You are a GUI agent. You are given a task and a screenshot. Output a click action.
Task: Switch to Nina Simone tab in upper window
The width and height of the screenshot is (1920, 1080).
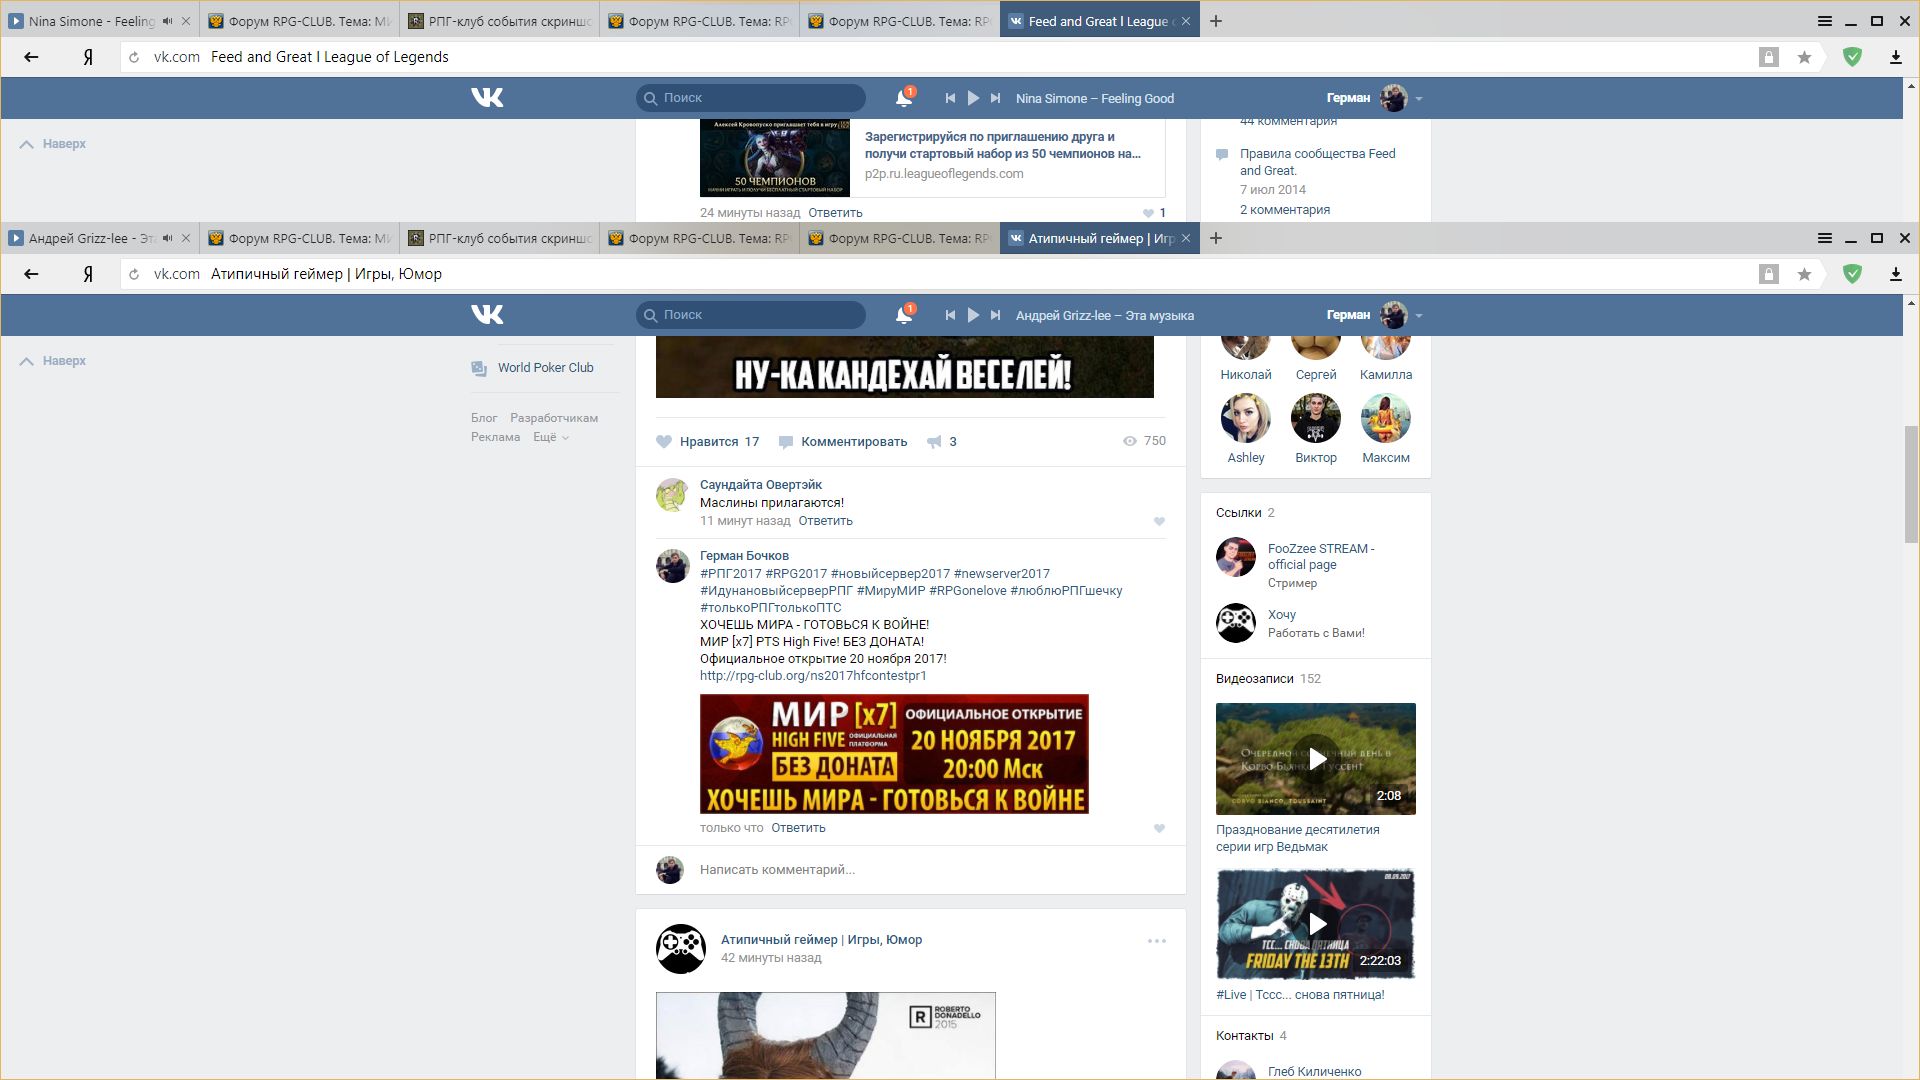(x=90, y=21)
